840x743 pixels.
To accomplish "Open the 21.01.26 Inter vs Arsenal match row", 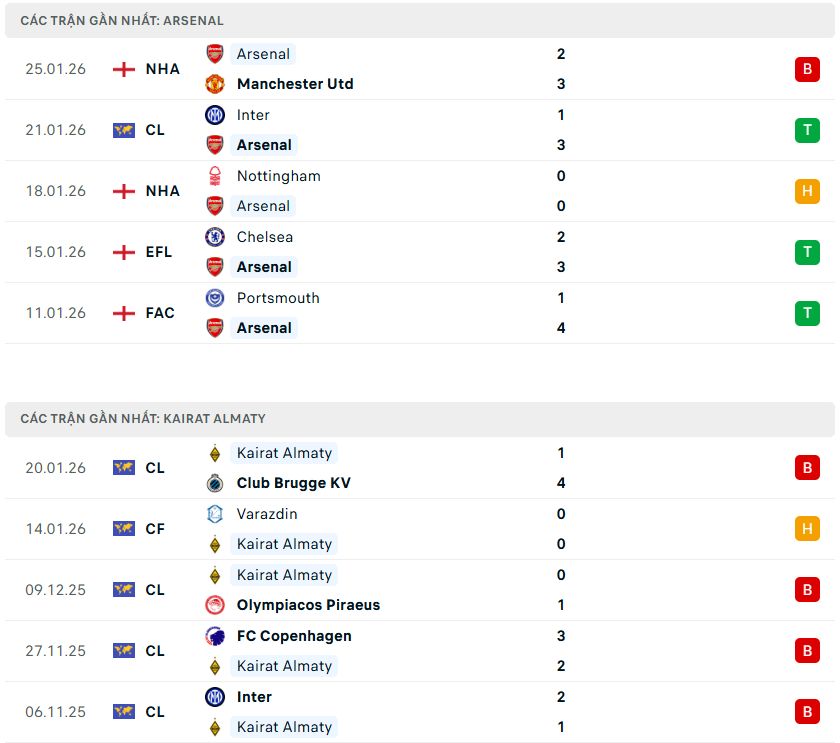I will [x=420, y=130].
